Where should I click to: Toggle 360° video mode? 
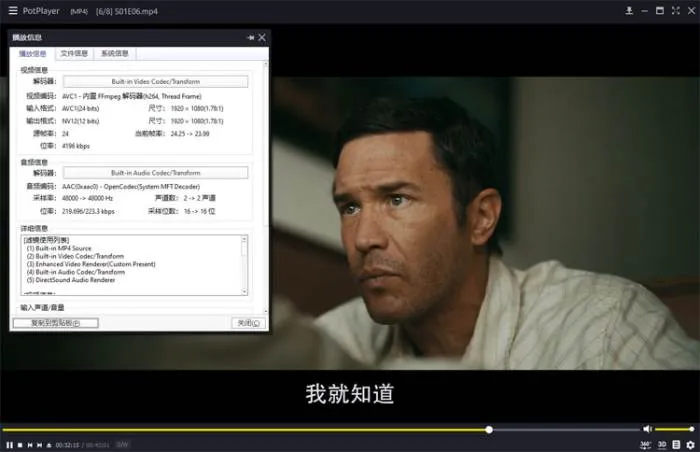(x=646, y=444)
